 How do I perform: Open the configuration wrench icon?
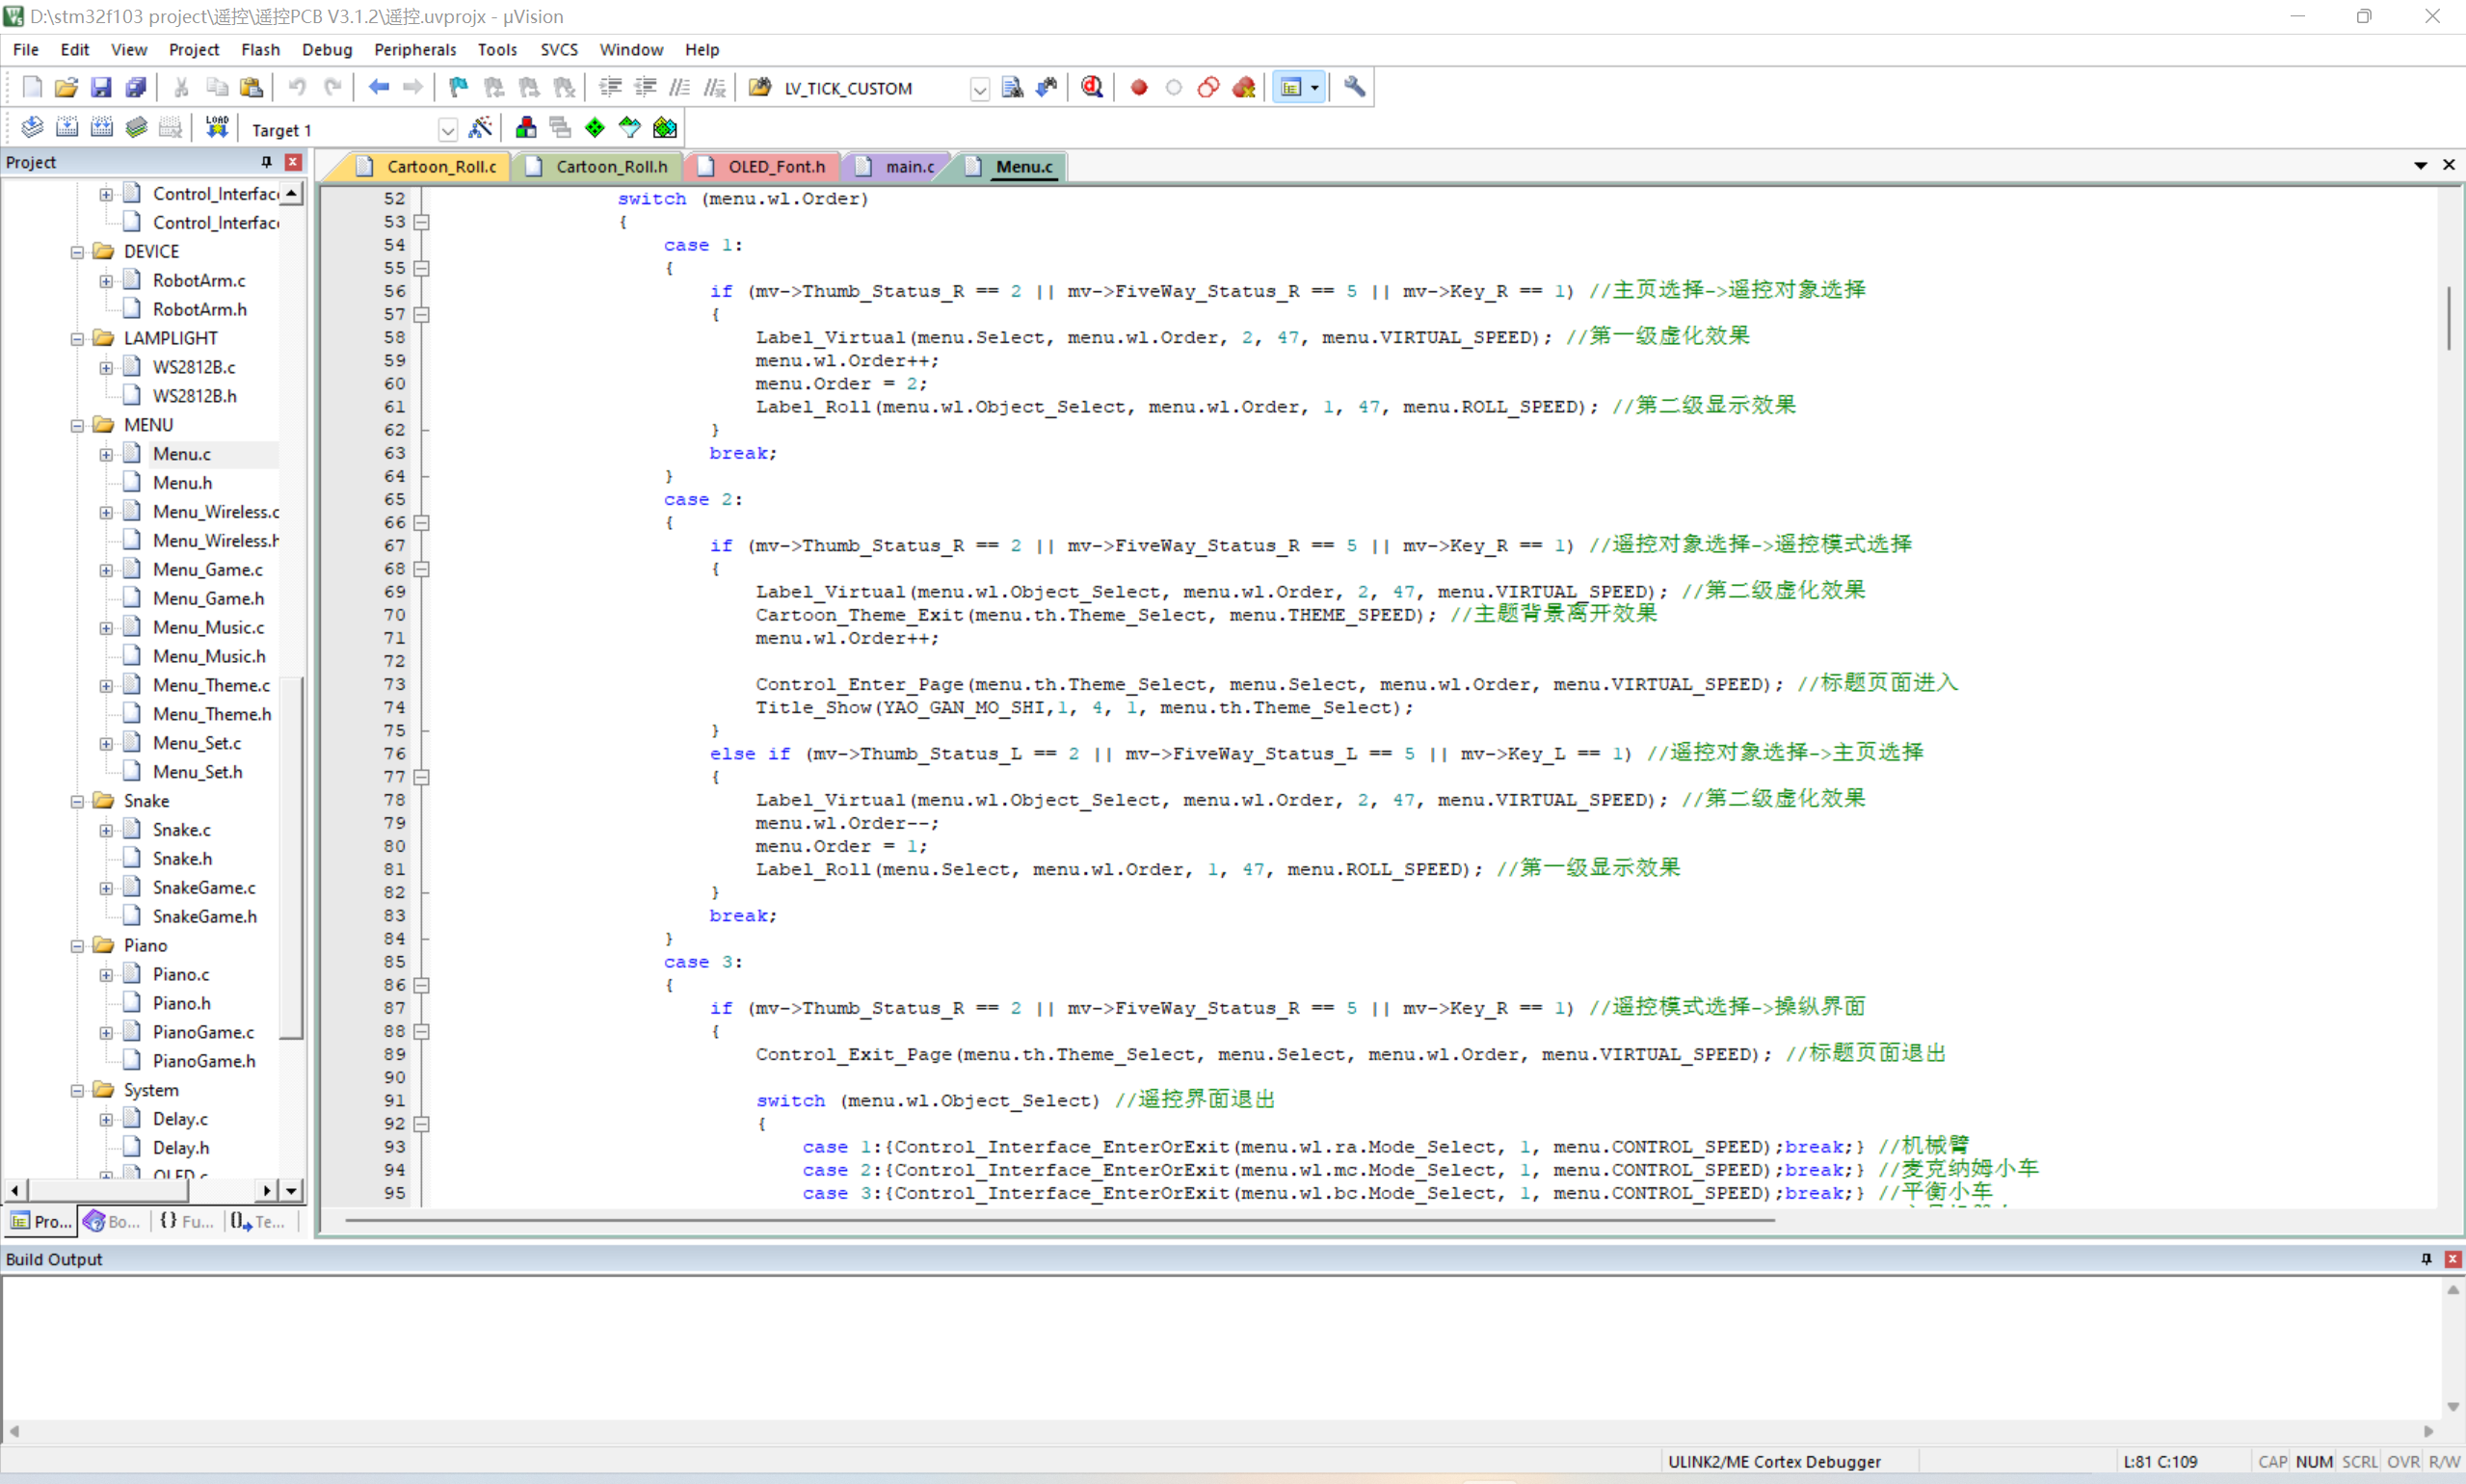pyautogui.click(x=1354, y=88)
